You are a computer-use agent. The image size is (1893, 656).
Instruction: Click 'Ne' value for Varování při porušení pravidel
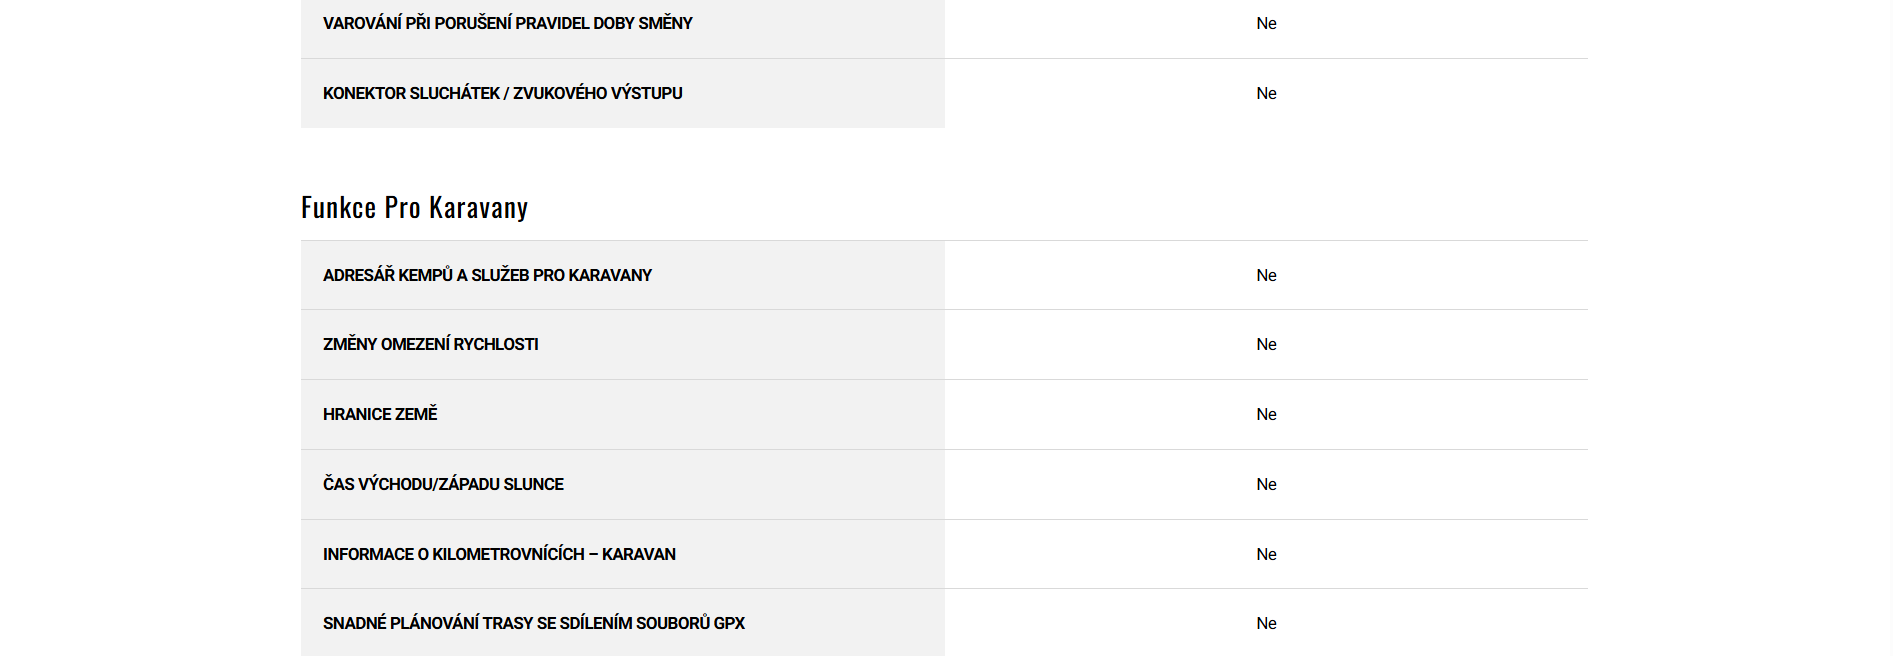click(x=1266, y=23)
